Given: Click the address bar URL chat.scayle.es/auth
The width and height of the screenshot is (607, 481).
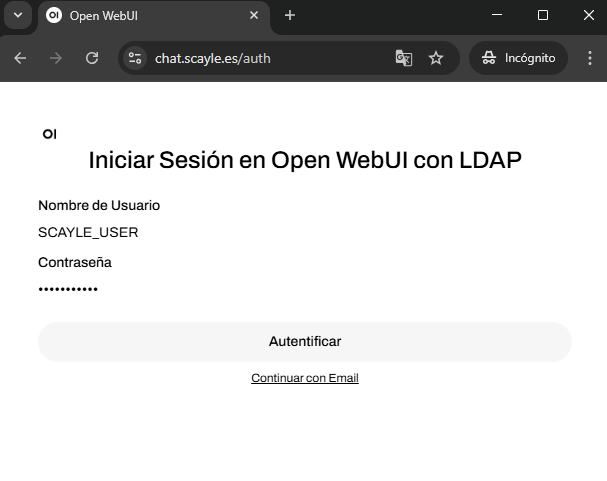Looking at the screenshot, I should pyautogui.click(x=213, y=58).
